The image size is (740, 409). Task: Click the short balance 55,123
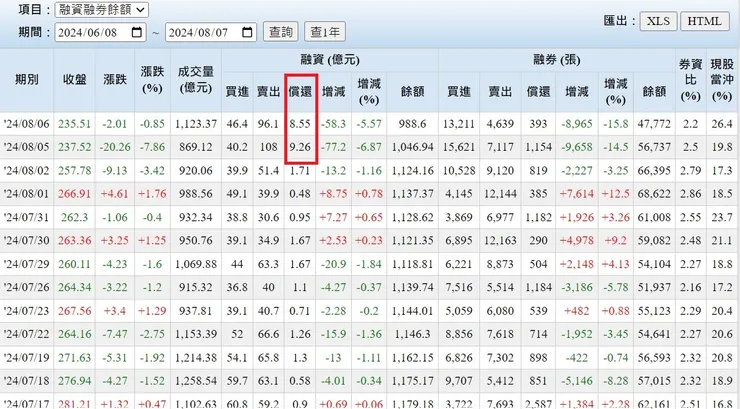pos(654,311)
